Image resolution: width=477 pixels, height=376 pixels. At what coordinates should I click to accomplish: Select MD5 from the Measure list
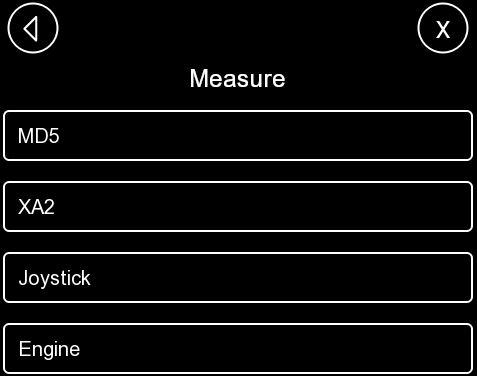click(x=238, y=136)
